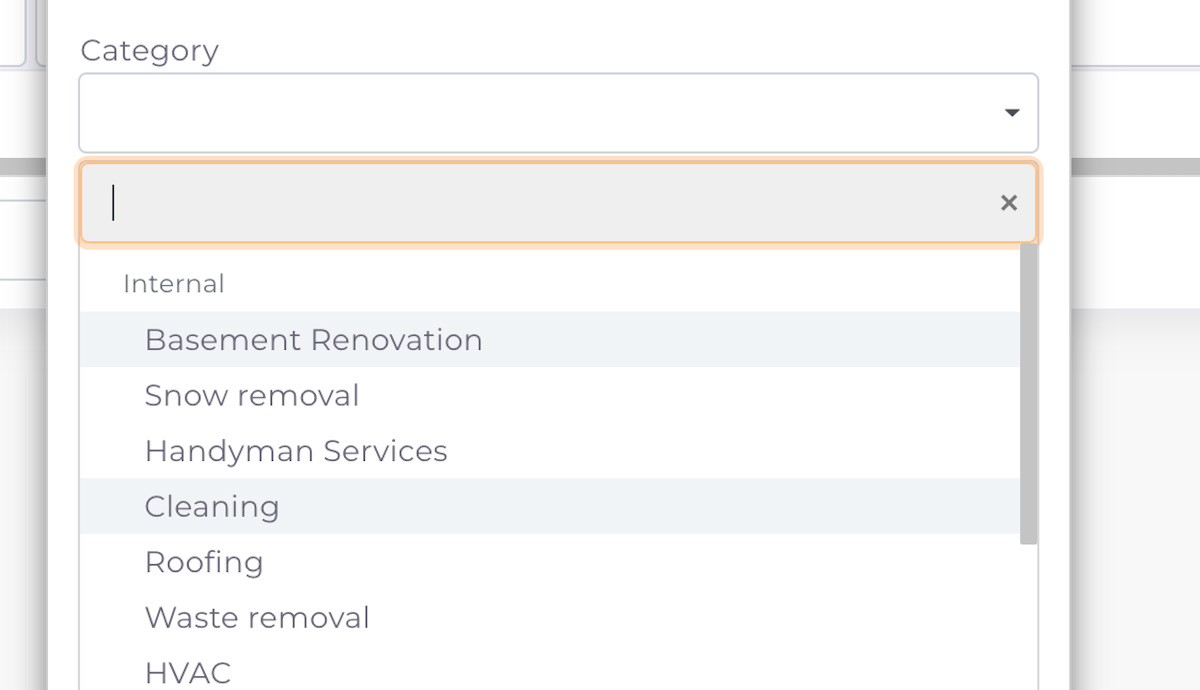
Task: Click the Internal group header
Action: (173, 284)
